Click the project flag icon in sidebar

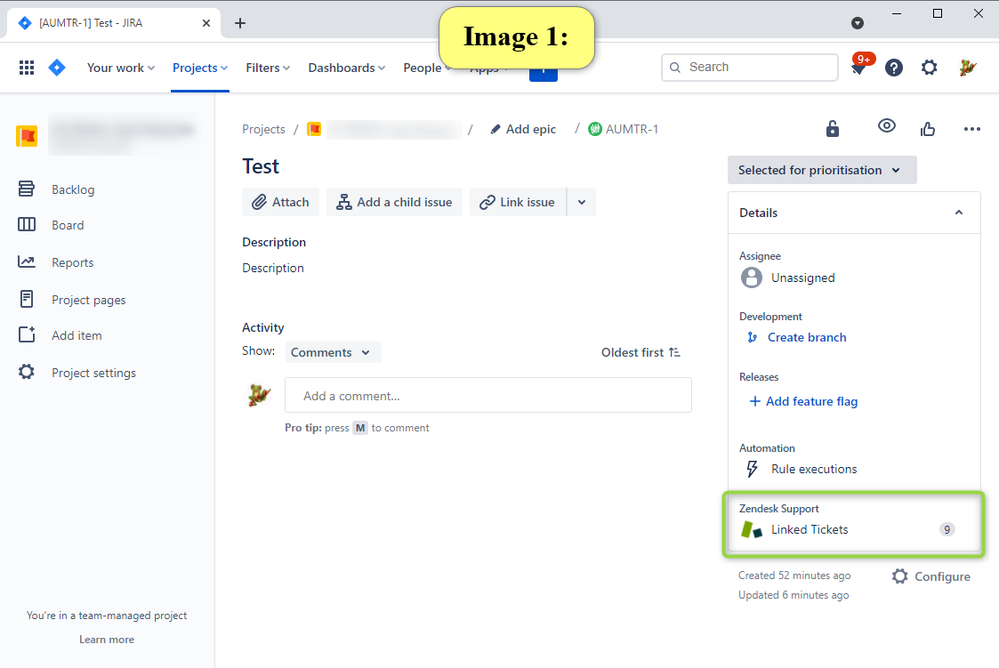tap(27, 136)
